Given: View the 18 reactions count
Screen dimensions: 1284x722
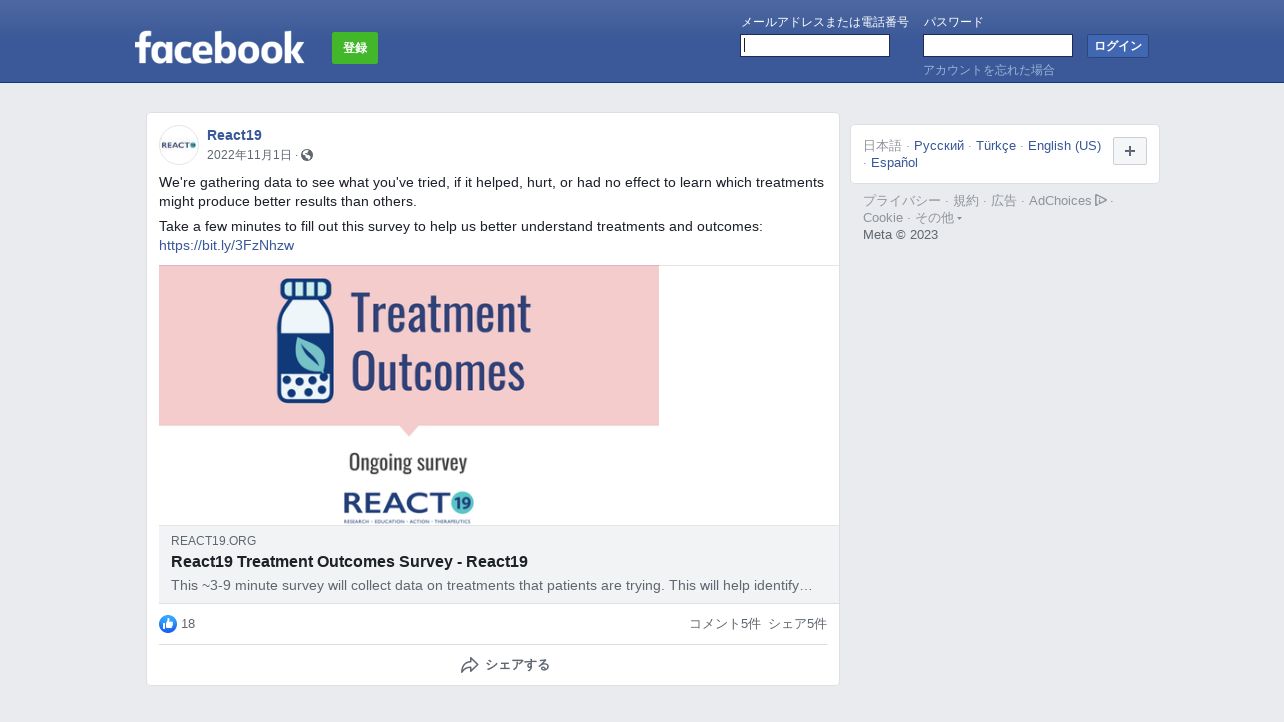Looking at the screenshot, I should [188, 624].
